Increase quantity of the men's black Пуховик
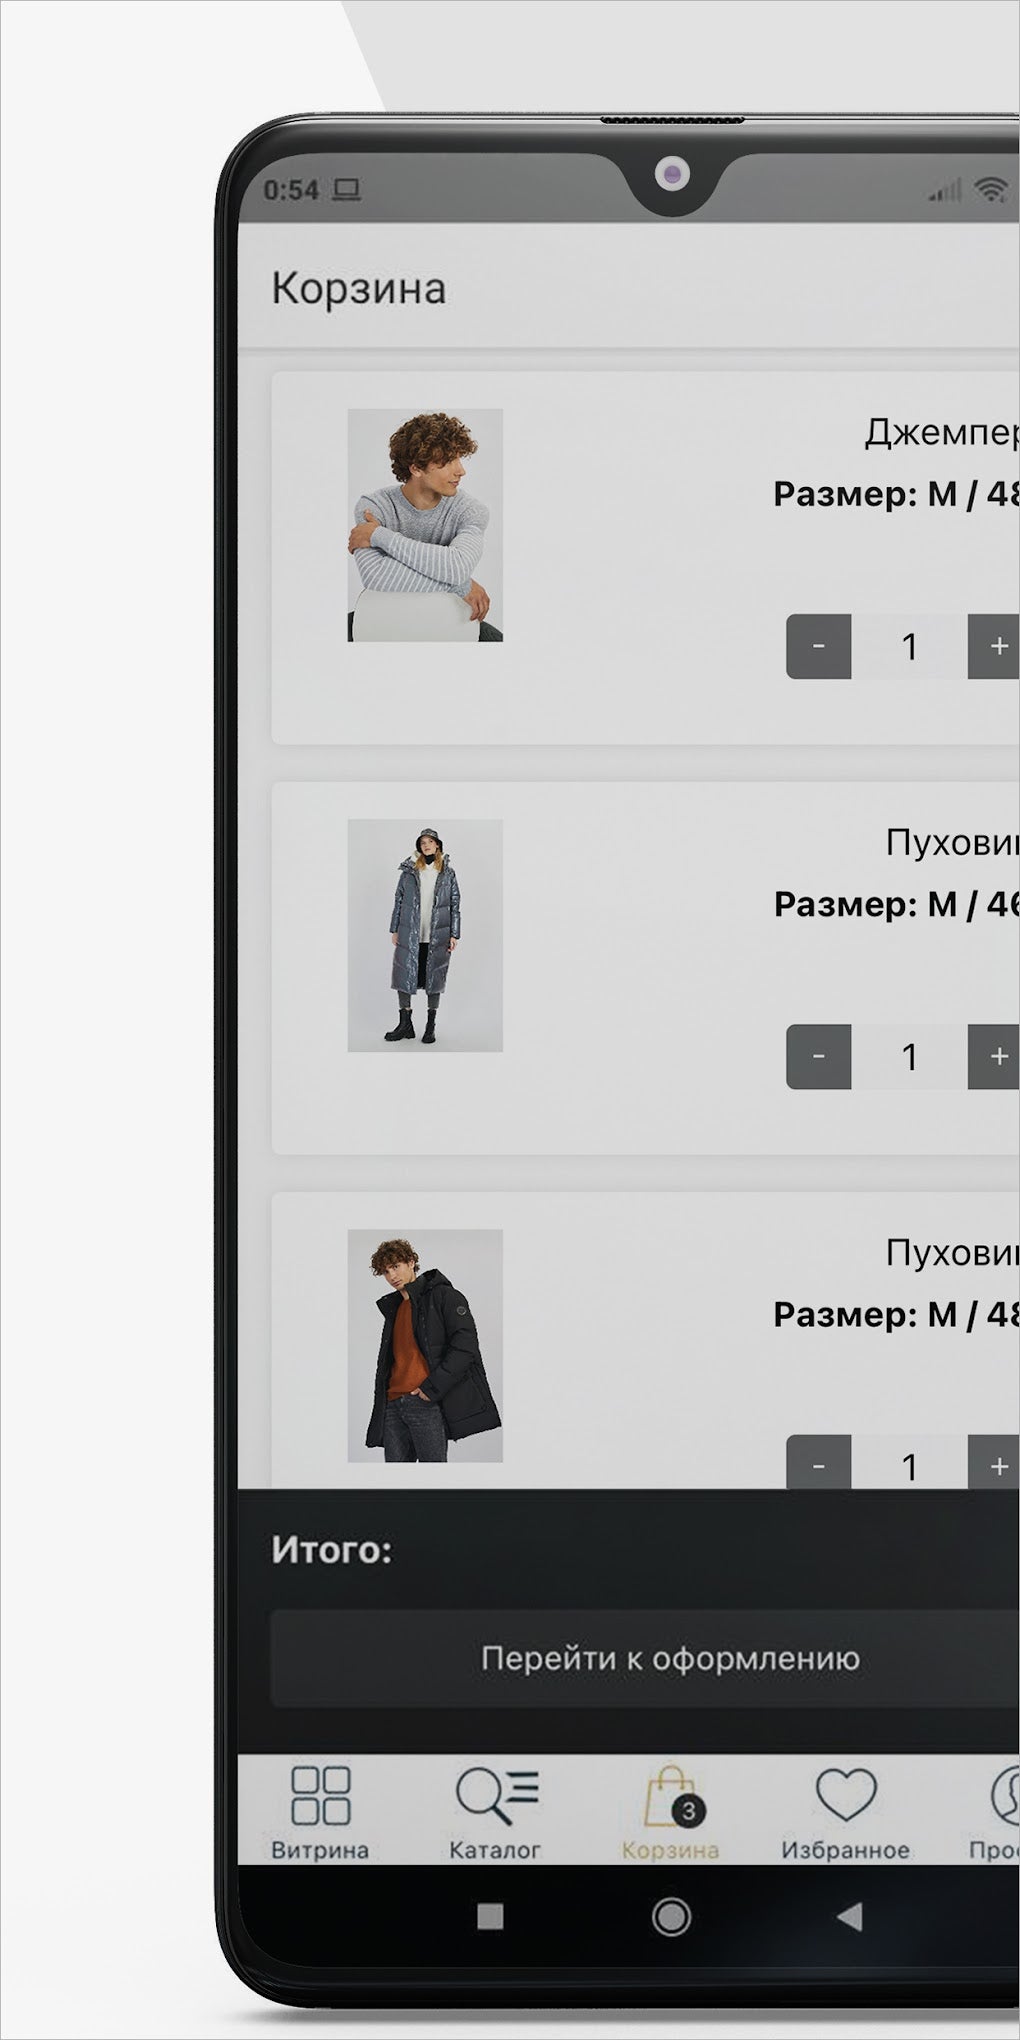The image size is (1020, 2040). tap(994, 1462)
